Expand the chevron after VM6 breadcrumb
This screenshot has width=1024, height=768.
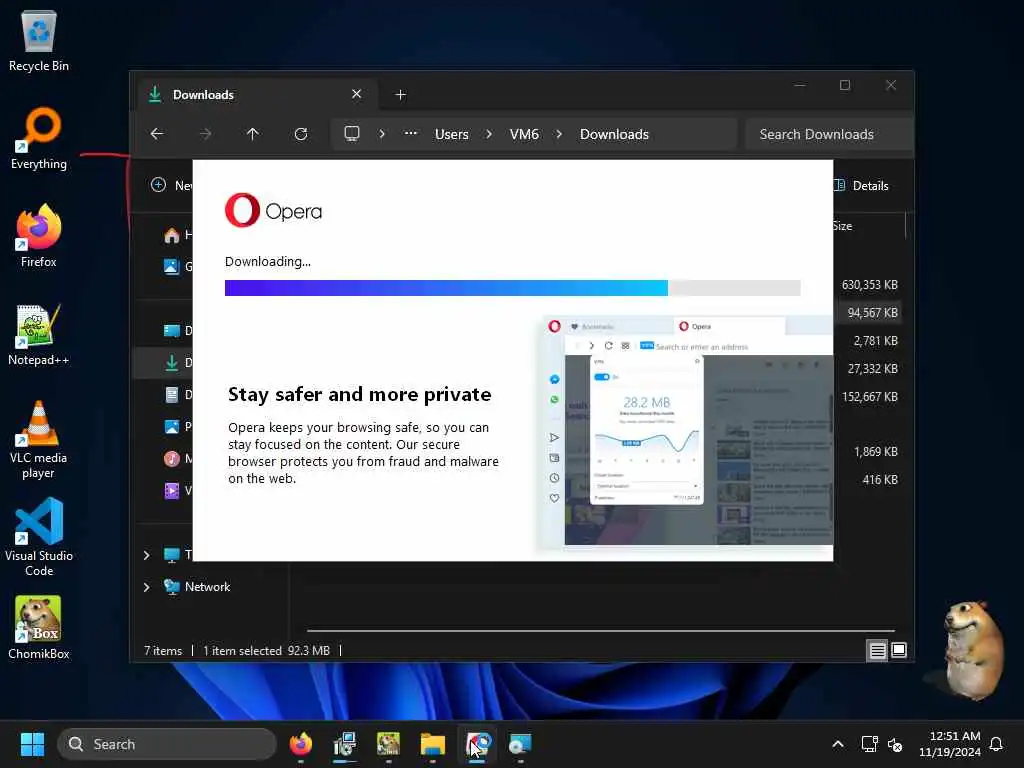559,134
